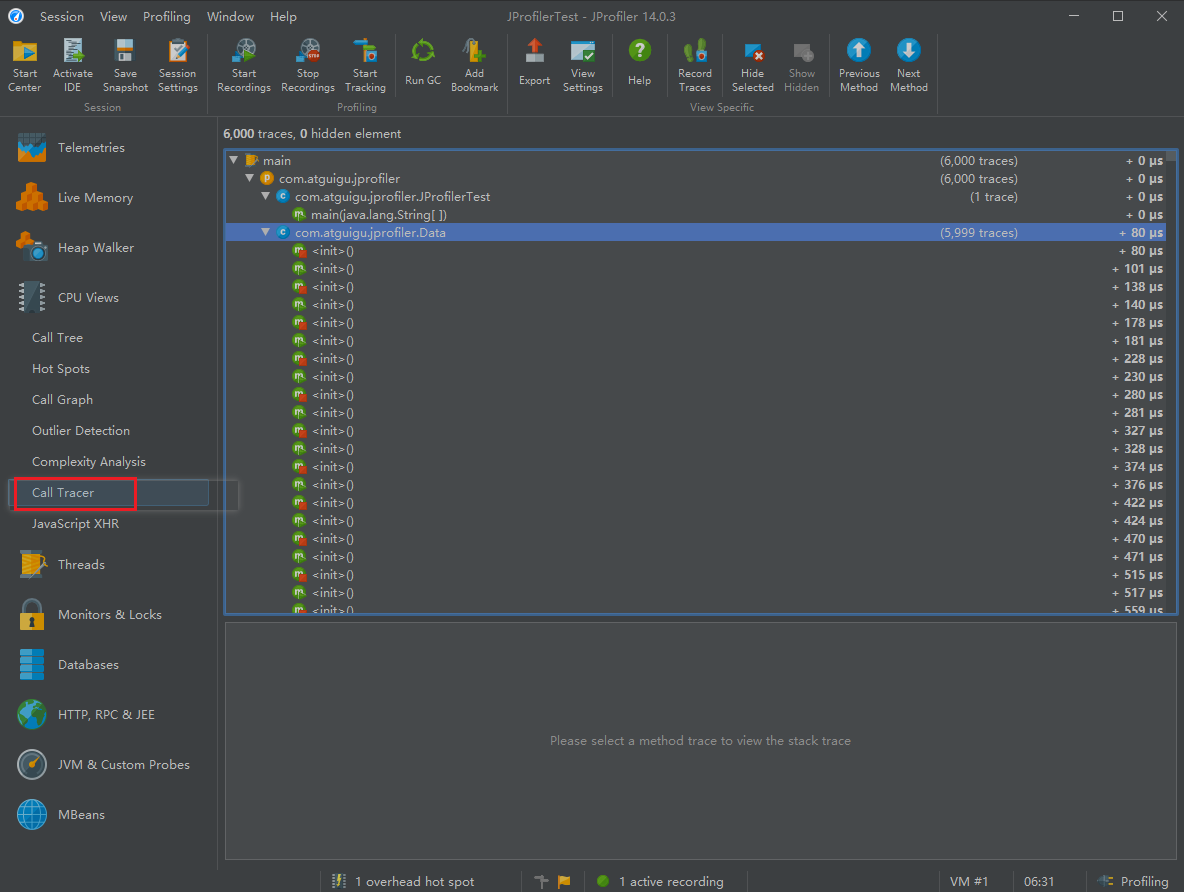Select the Outlier Detection view
This screenshot has height=892, width=1184.
coord(81,431)
